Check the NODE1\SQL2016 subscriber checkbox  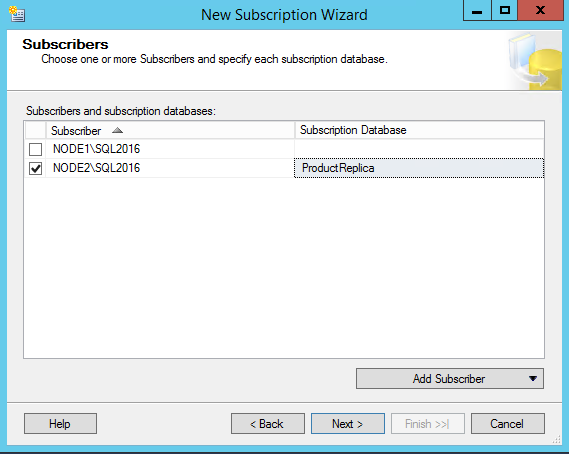tap(36, 149)
